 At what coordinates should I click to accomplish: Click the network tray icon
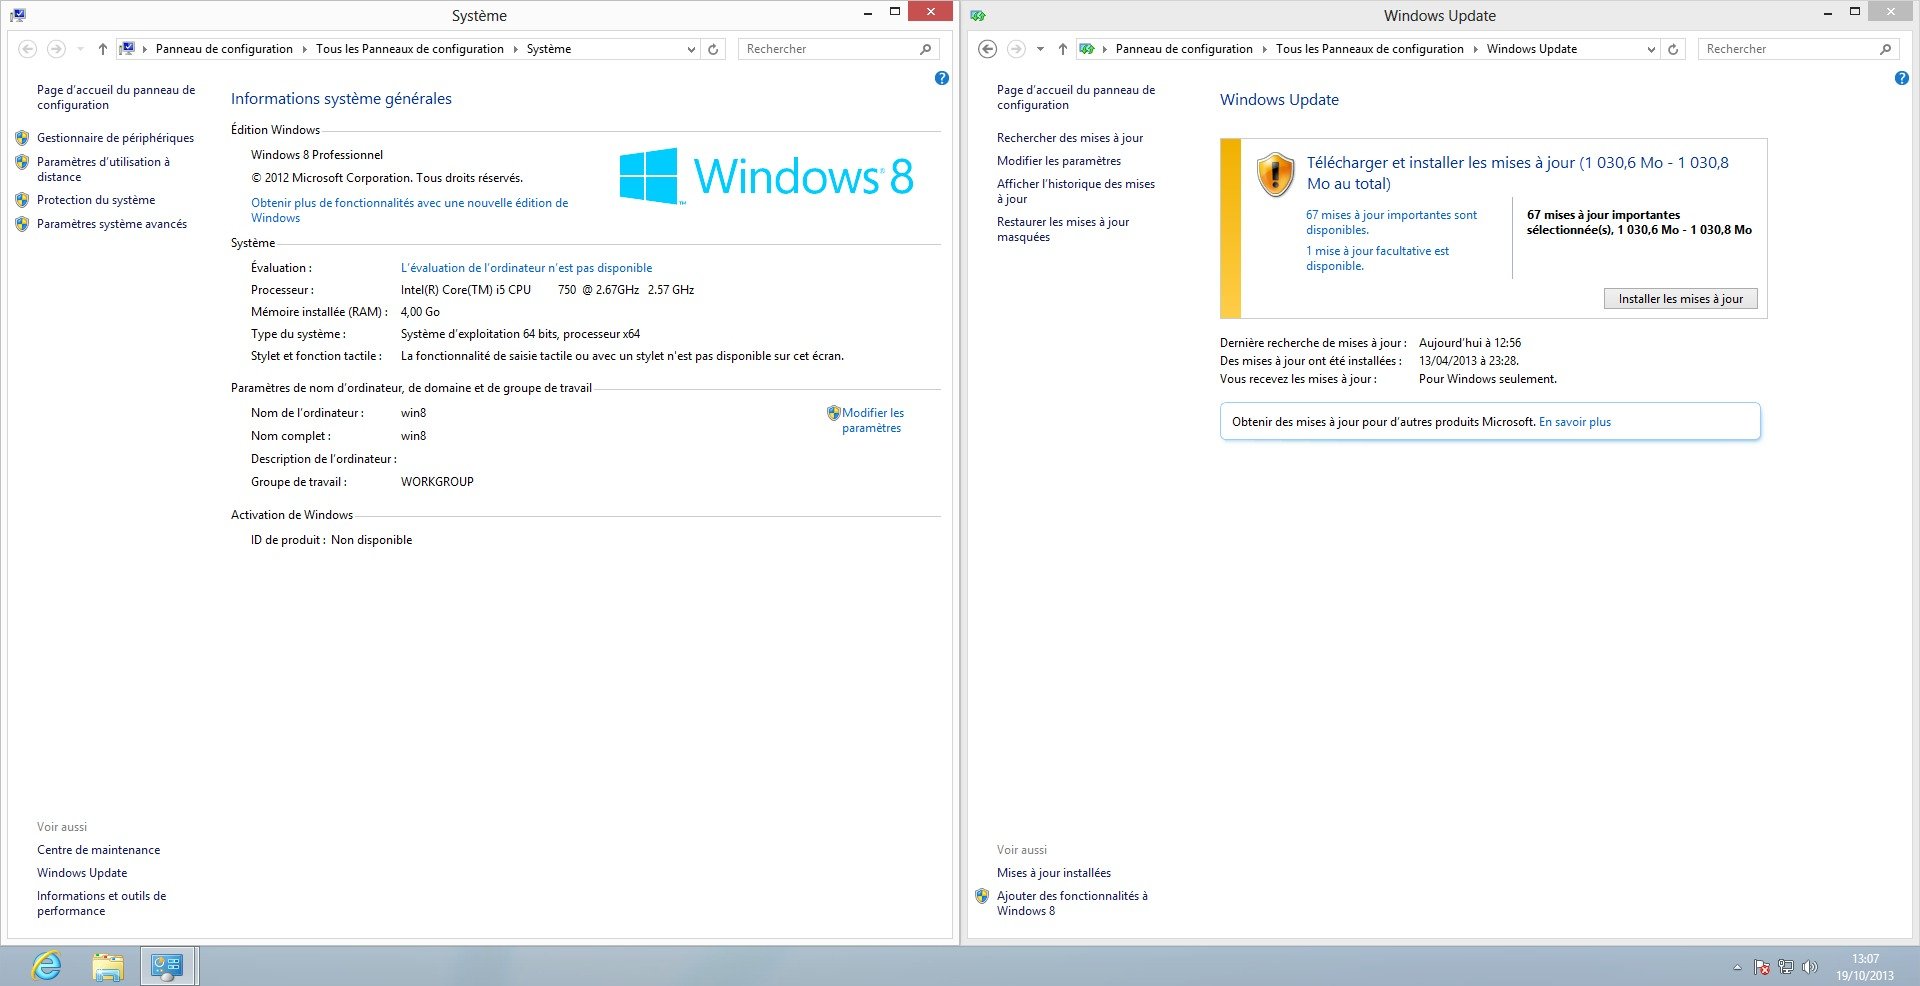1786,967
